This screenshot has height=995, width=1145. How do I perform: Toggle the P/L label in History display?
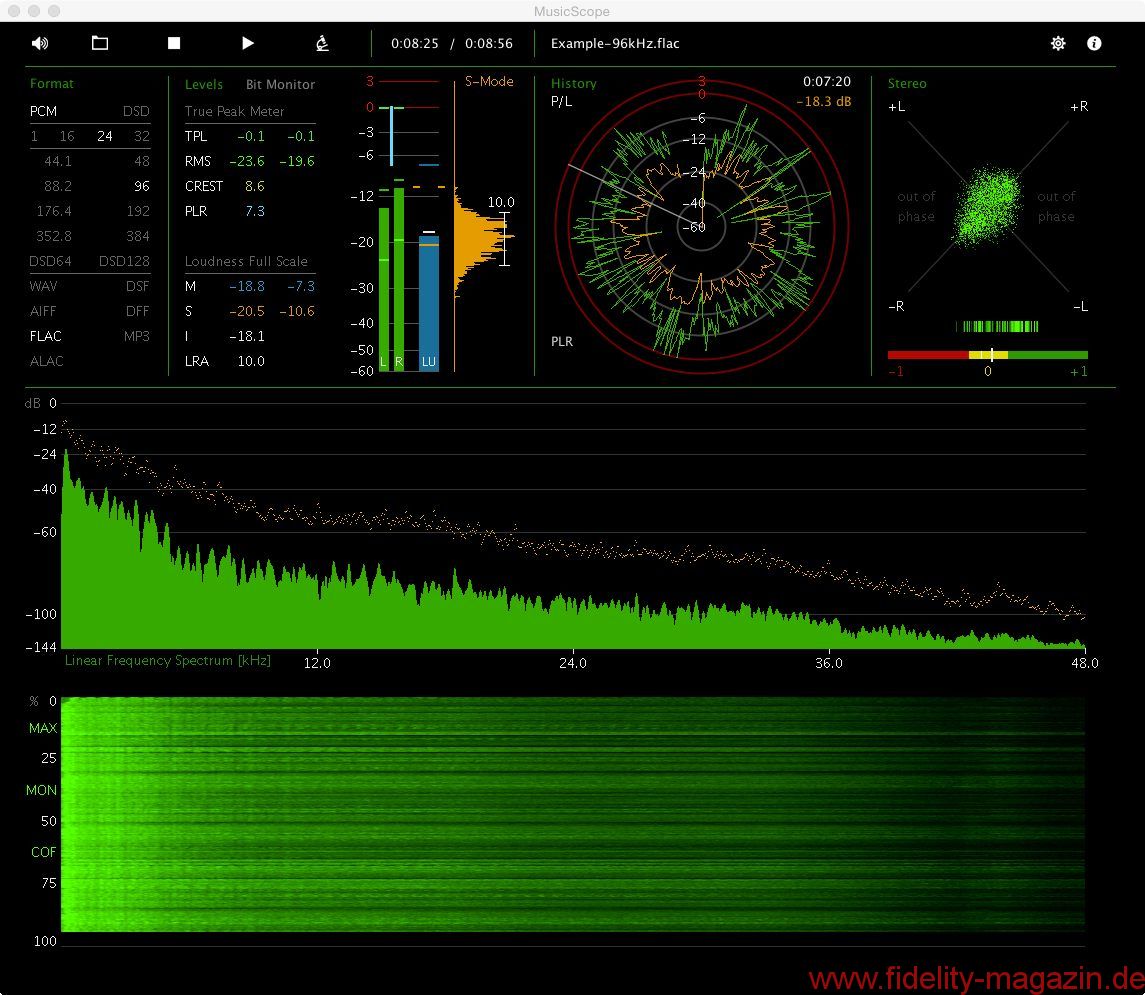tap(562, 102)
